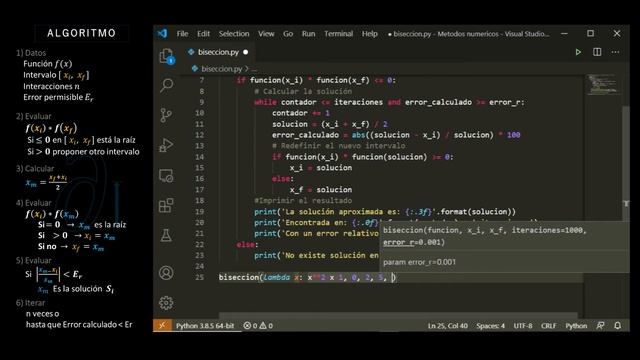
Task: Click the VS Code logo in title bar
Action: [x=162, y=33]
